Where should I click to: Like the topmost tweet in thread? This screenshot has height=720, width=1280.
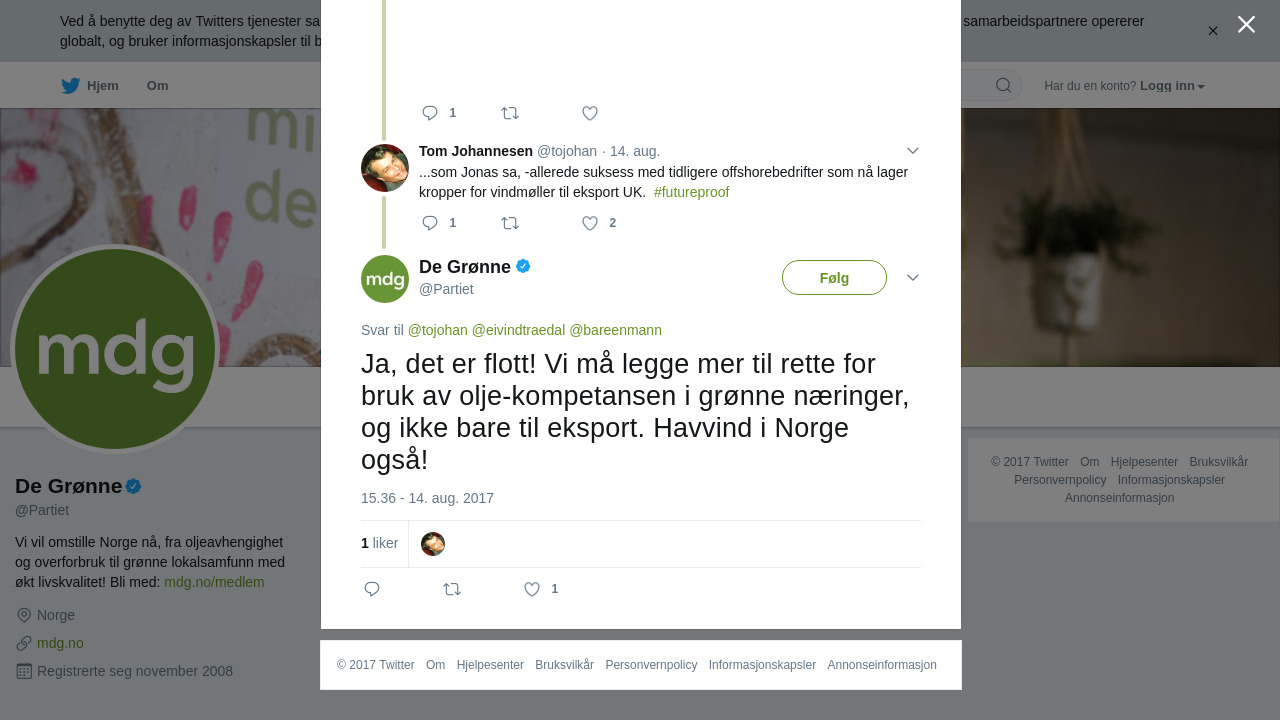590,113
